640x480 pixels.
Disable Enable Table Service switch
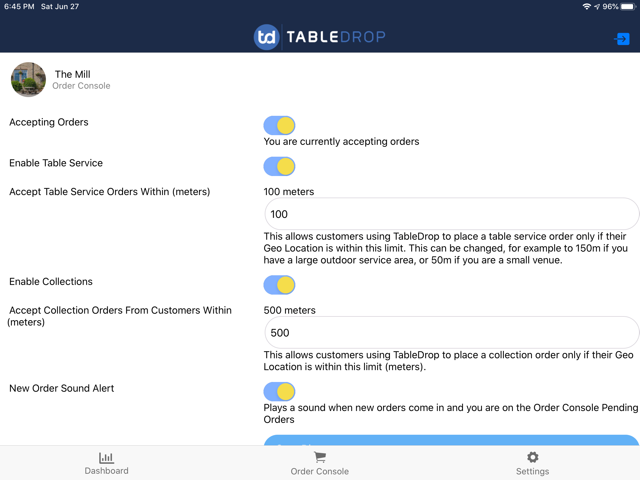(279, 166)
